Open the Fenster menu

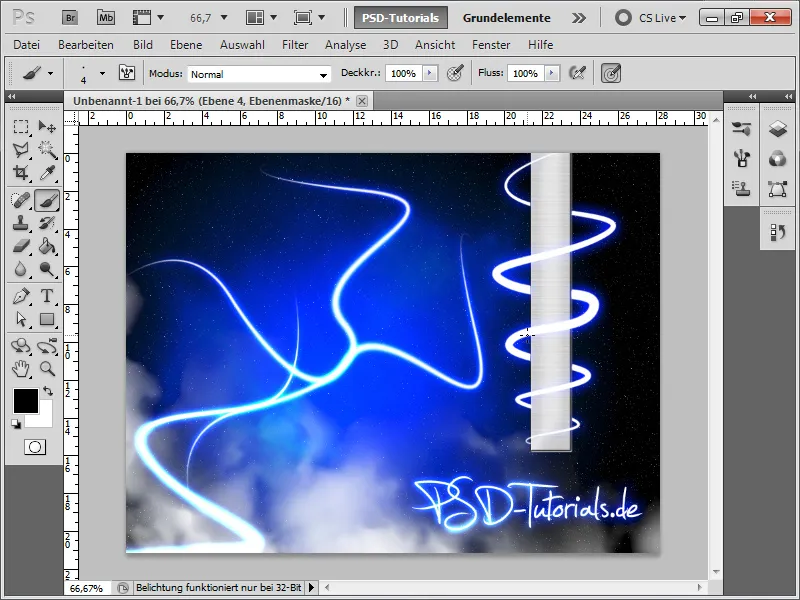click(x=491, y=45)
